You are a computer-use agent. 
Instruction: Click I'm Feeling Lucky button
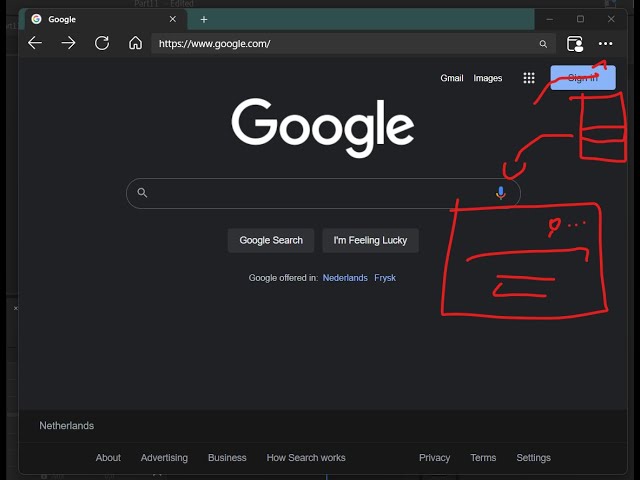point(370,240)
